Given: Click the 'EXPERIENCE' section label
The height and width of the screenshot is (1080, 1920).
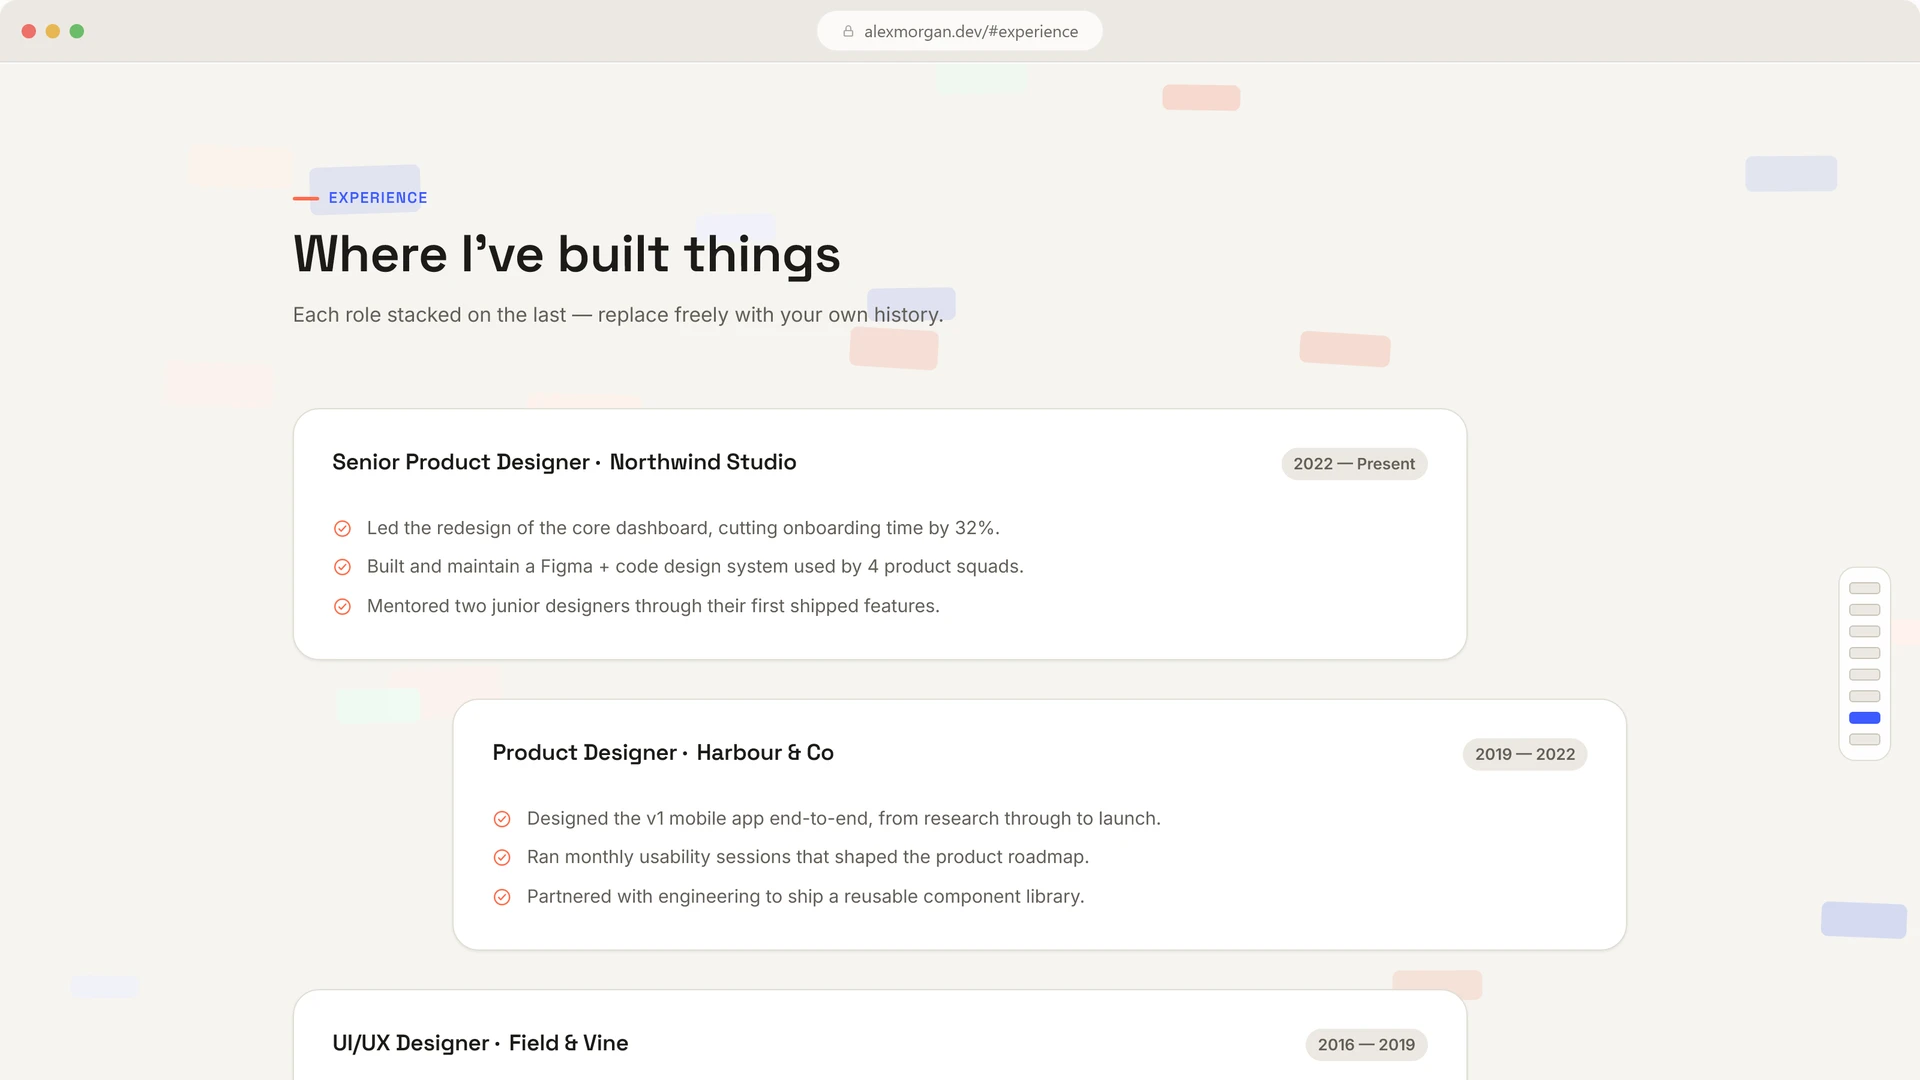Looking at the screenshot, I should pos(378,198).
